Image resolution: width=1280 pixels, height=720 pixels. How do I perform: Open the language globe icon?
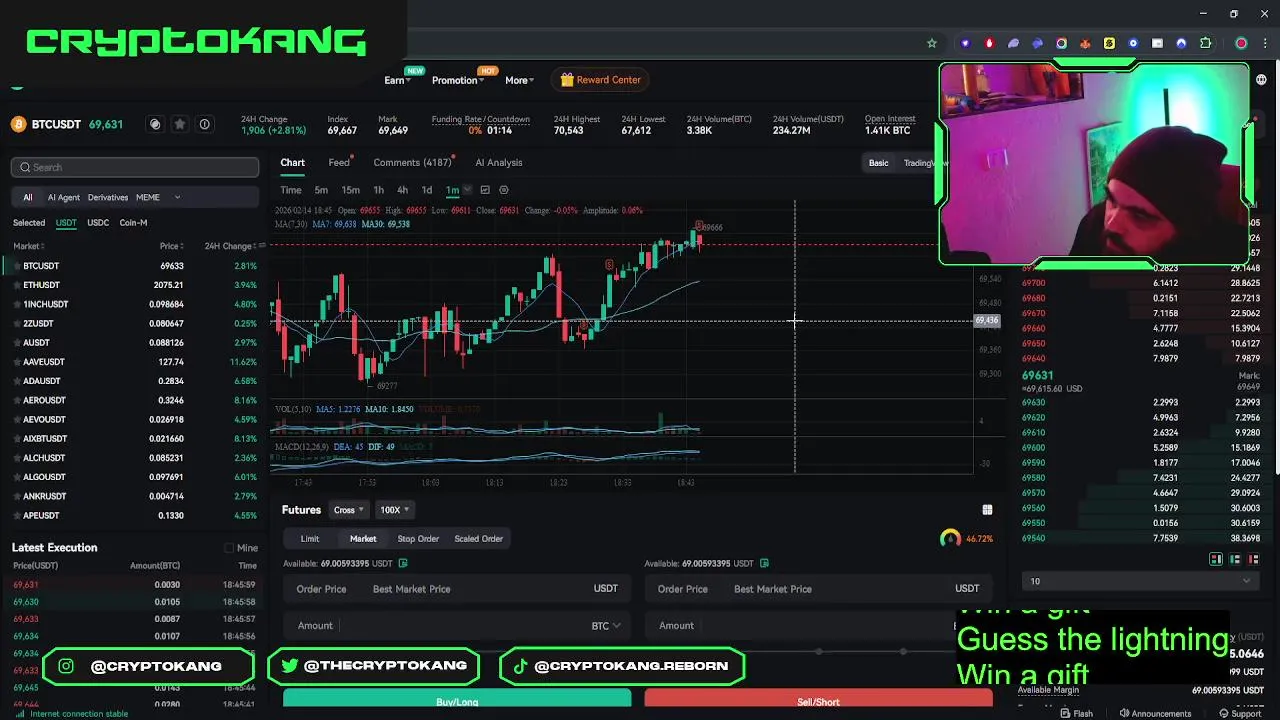[1261, 80]
